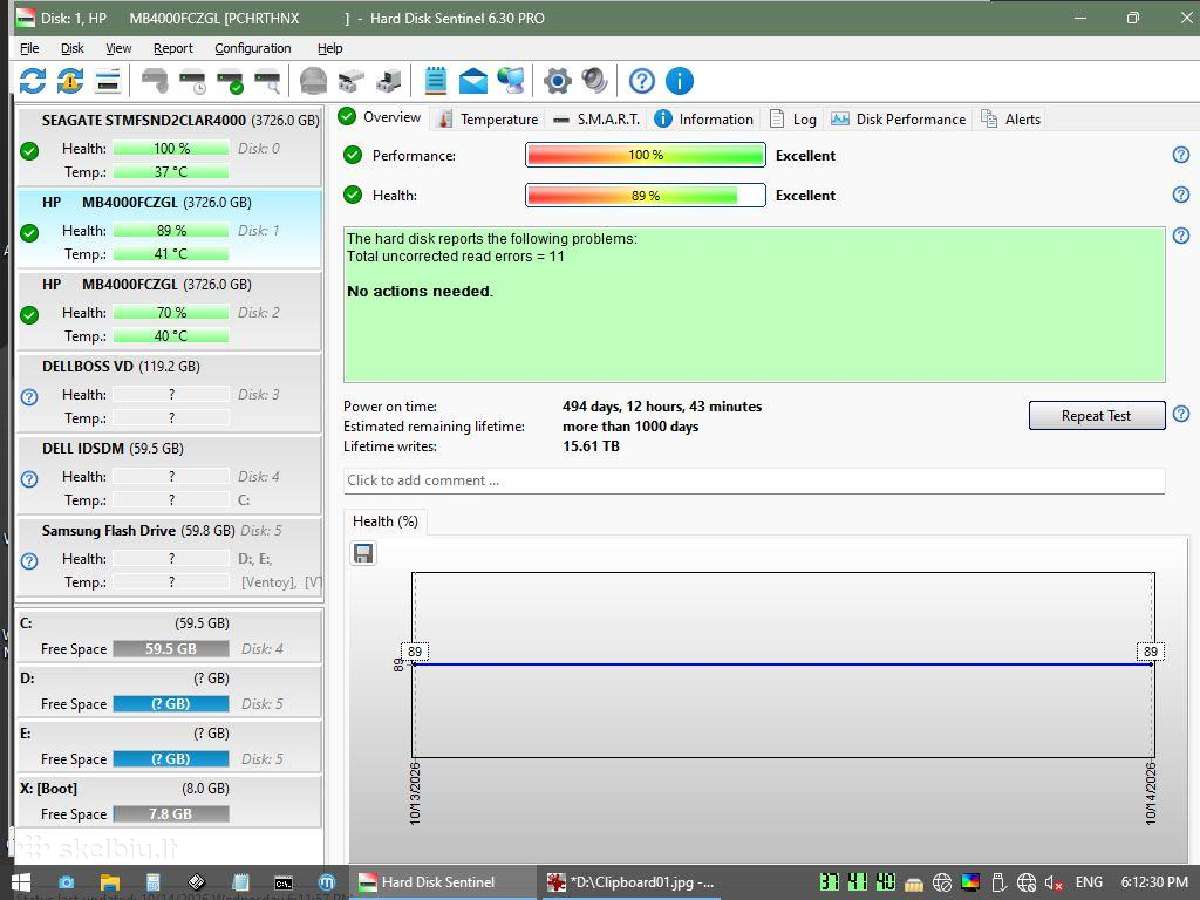Screen dimensions: 1200x900
Task: Select the DELLBOSS VD disk
Action: [170, 392]
